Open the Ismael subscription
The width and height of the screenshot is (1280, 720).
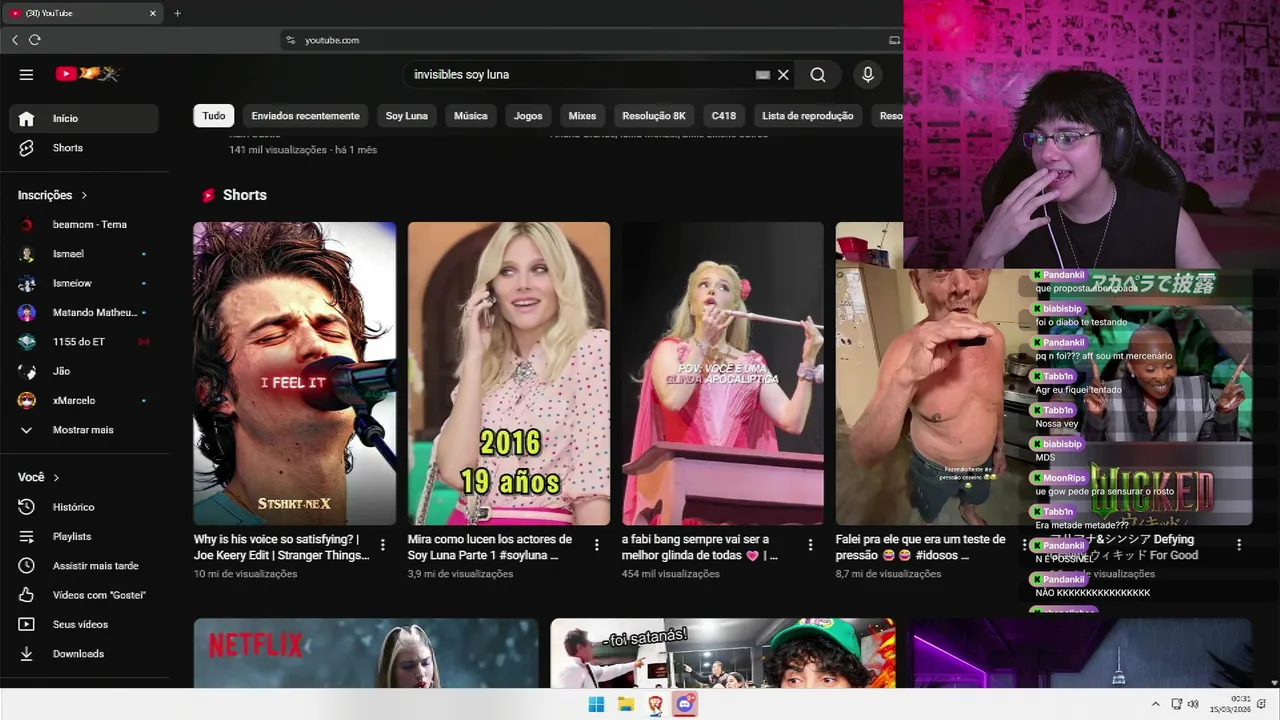point(84,254)
